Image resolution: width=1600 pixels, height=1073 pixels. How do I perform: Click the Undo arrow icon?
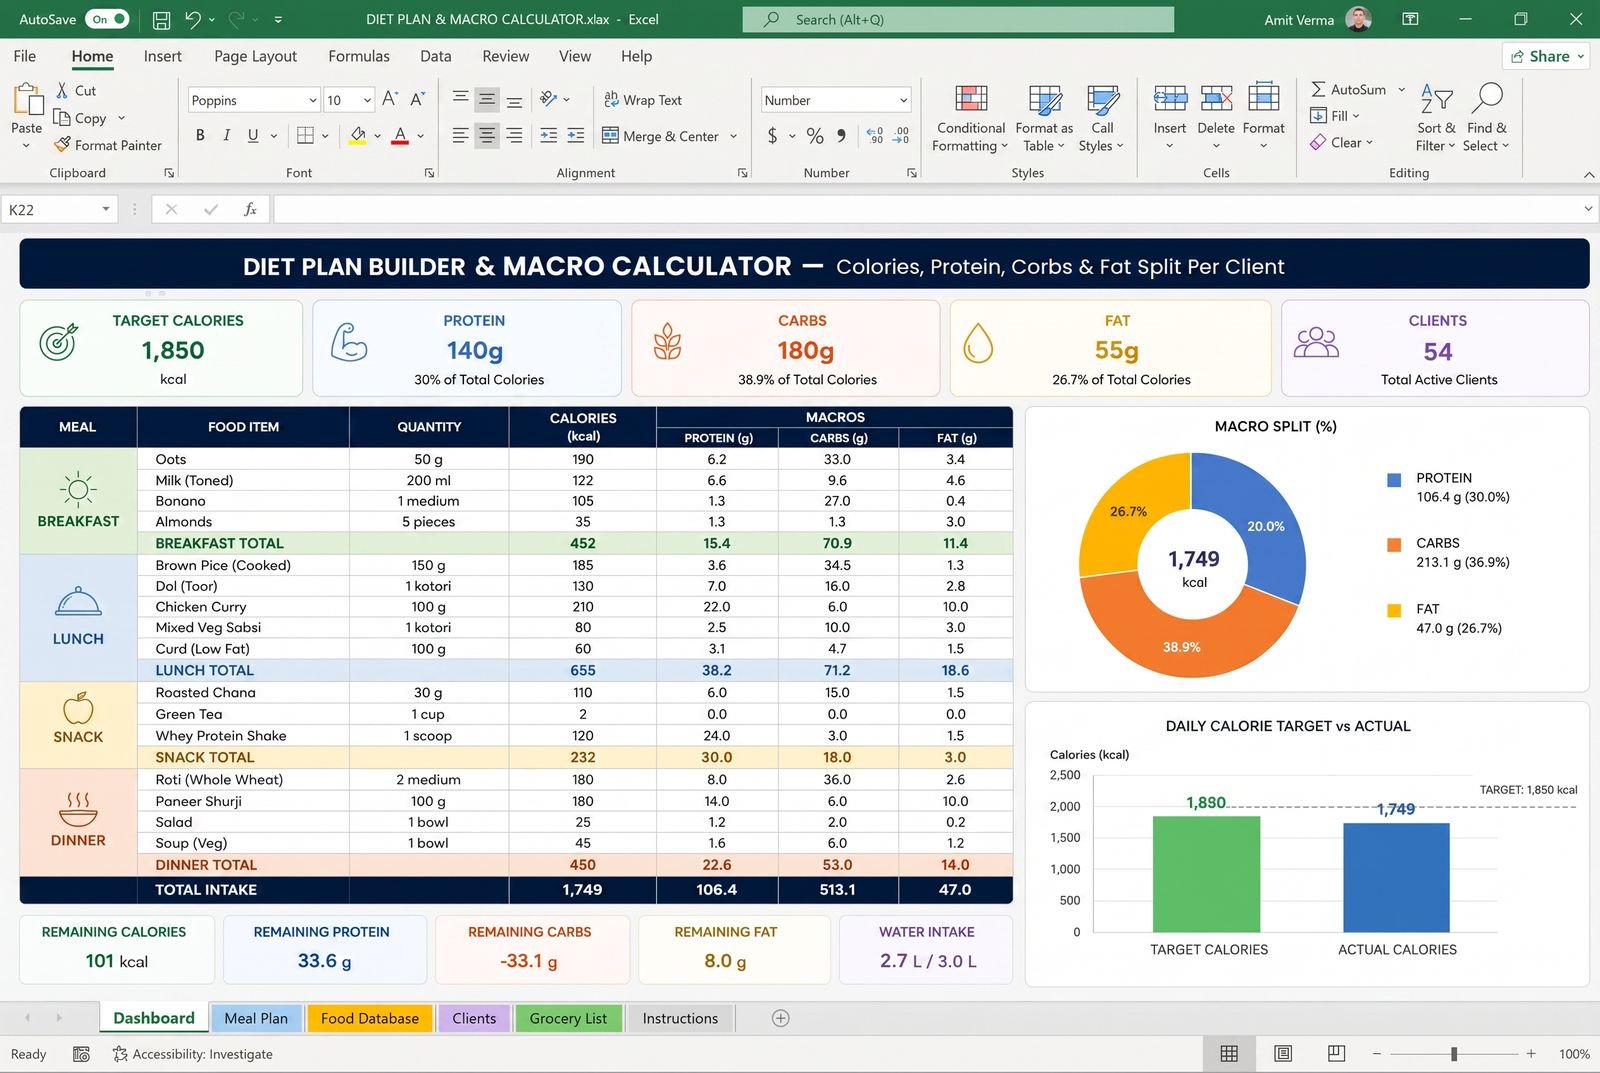[x=193, y=19]
